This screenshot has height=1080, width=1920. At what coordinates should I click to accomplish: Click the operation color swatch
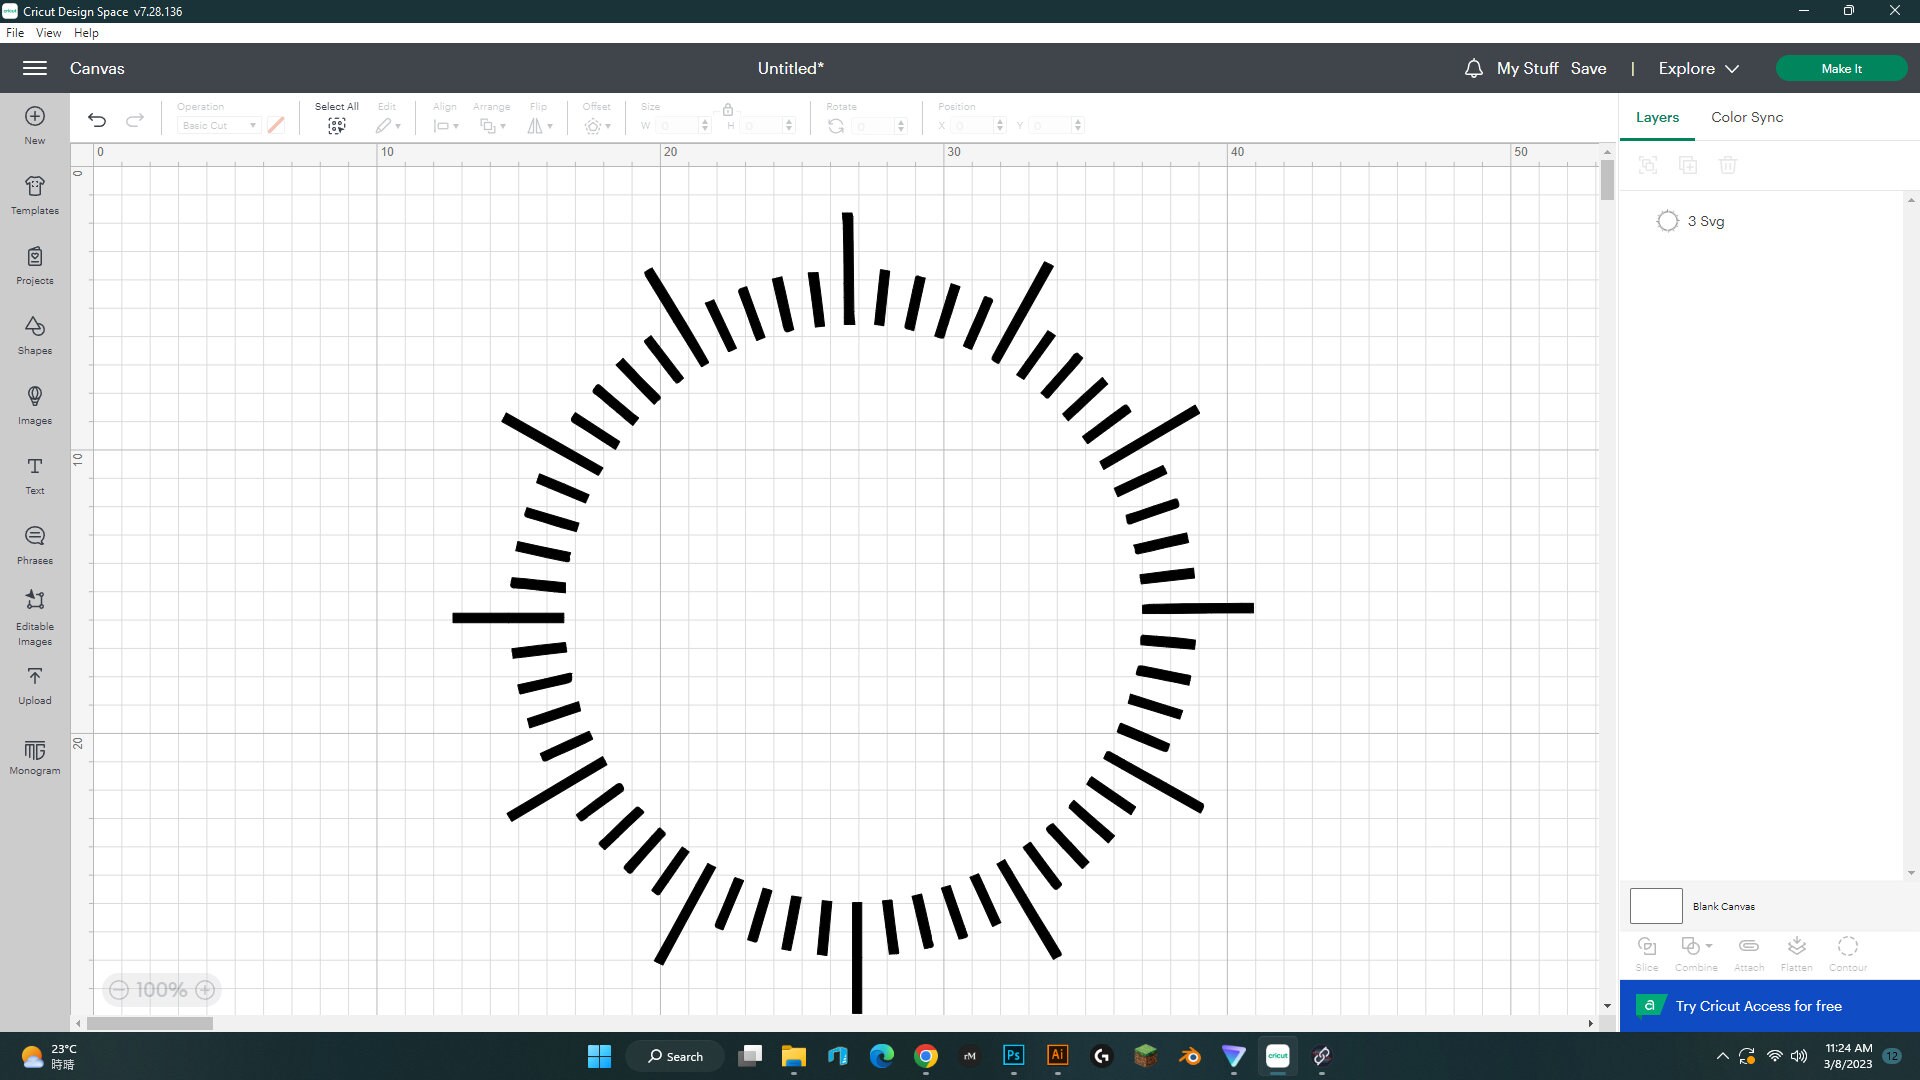(x=276, y=124)
